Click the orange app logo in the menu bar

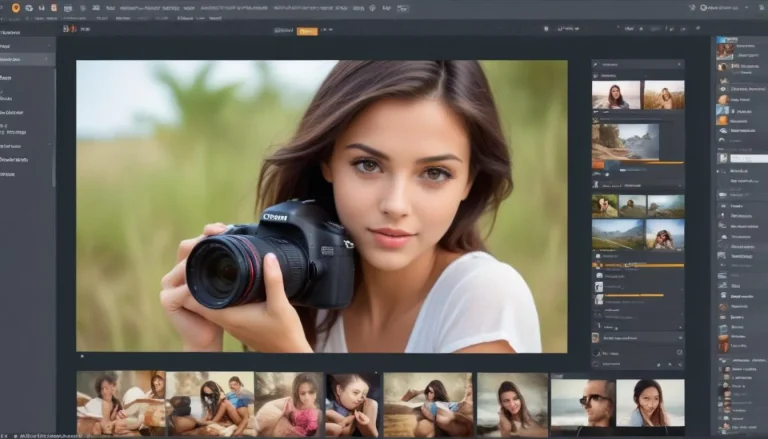click(x=15, y=7)
